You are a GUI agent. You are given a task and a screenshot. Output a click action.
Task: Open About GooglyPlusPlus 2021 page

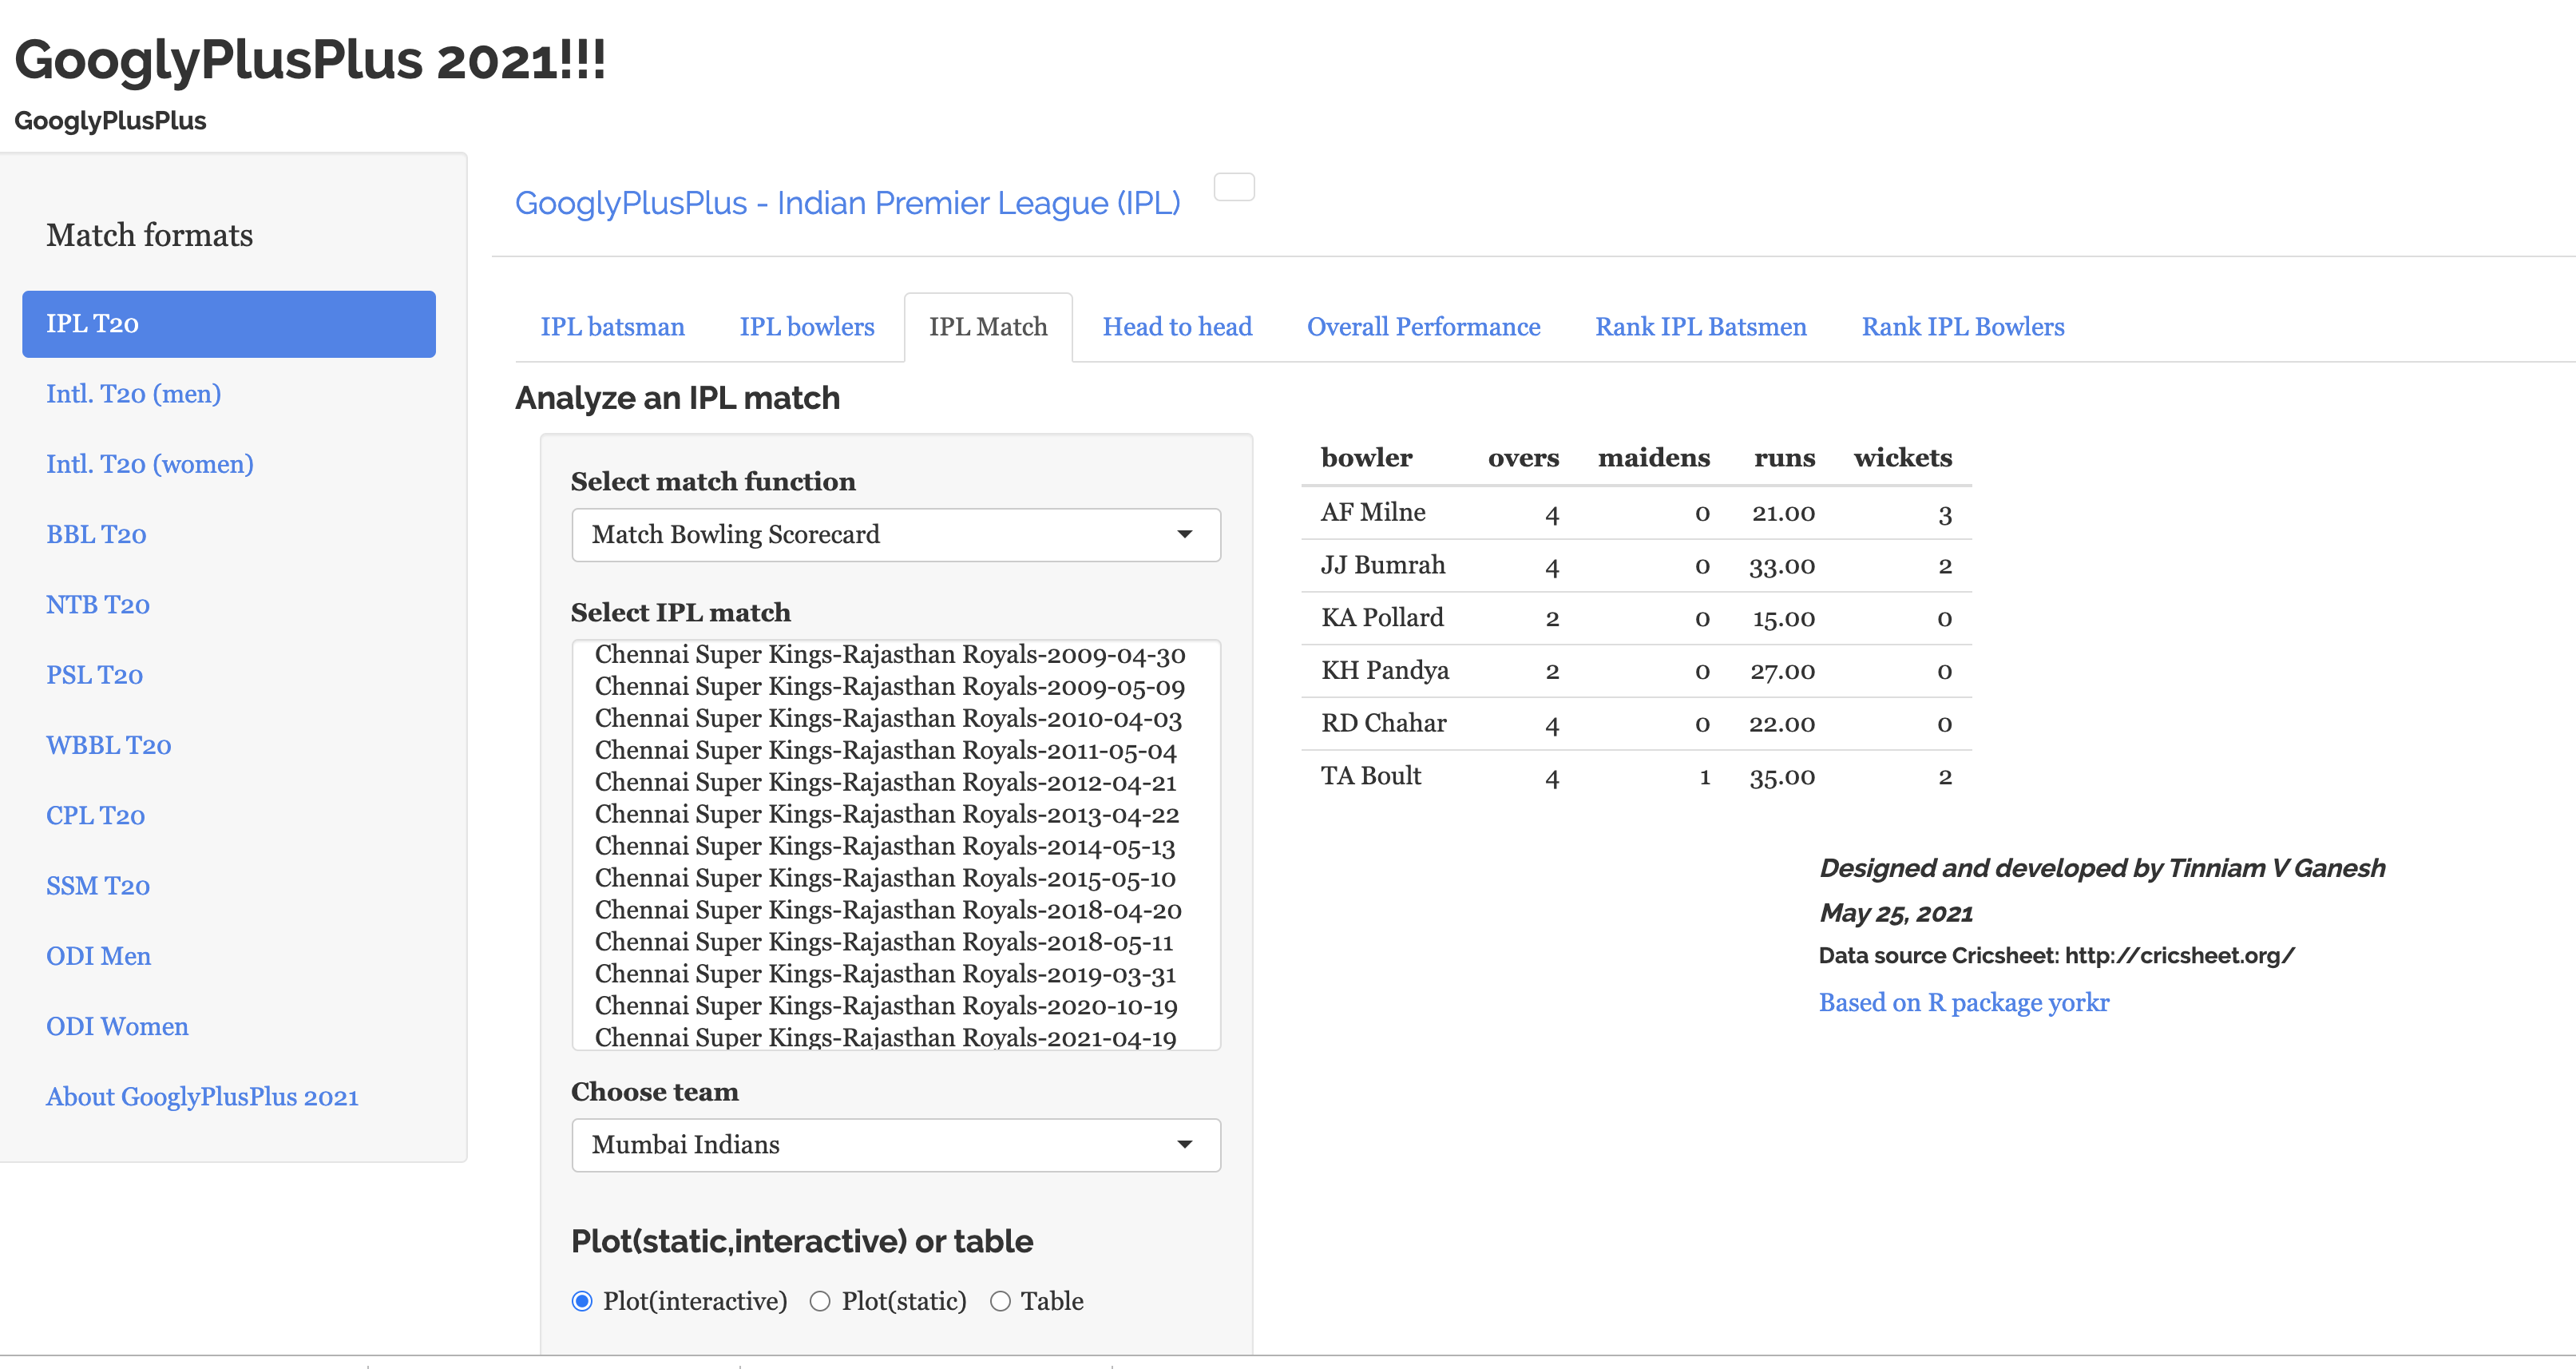(x=202, y=1097)
